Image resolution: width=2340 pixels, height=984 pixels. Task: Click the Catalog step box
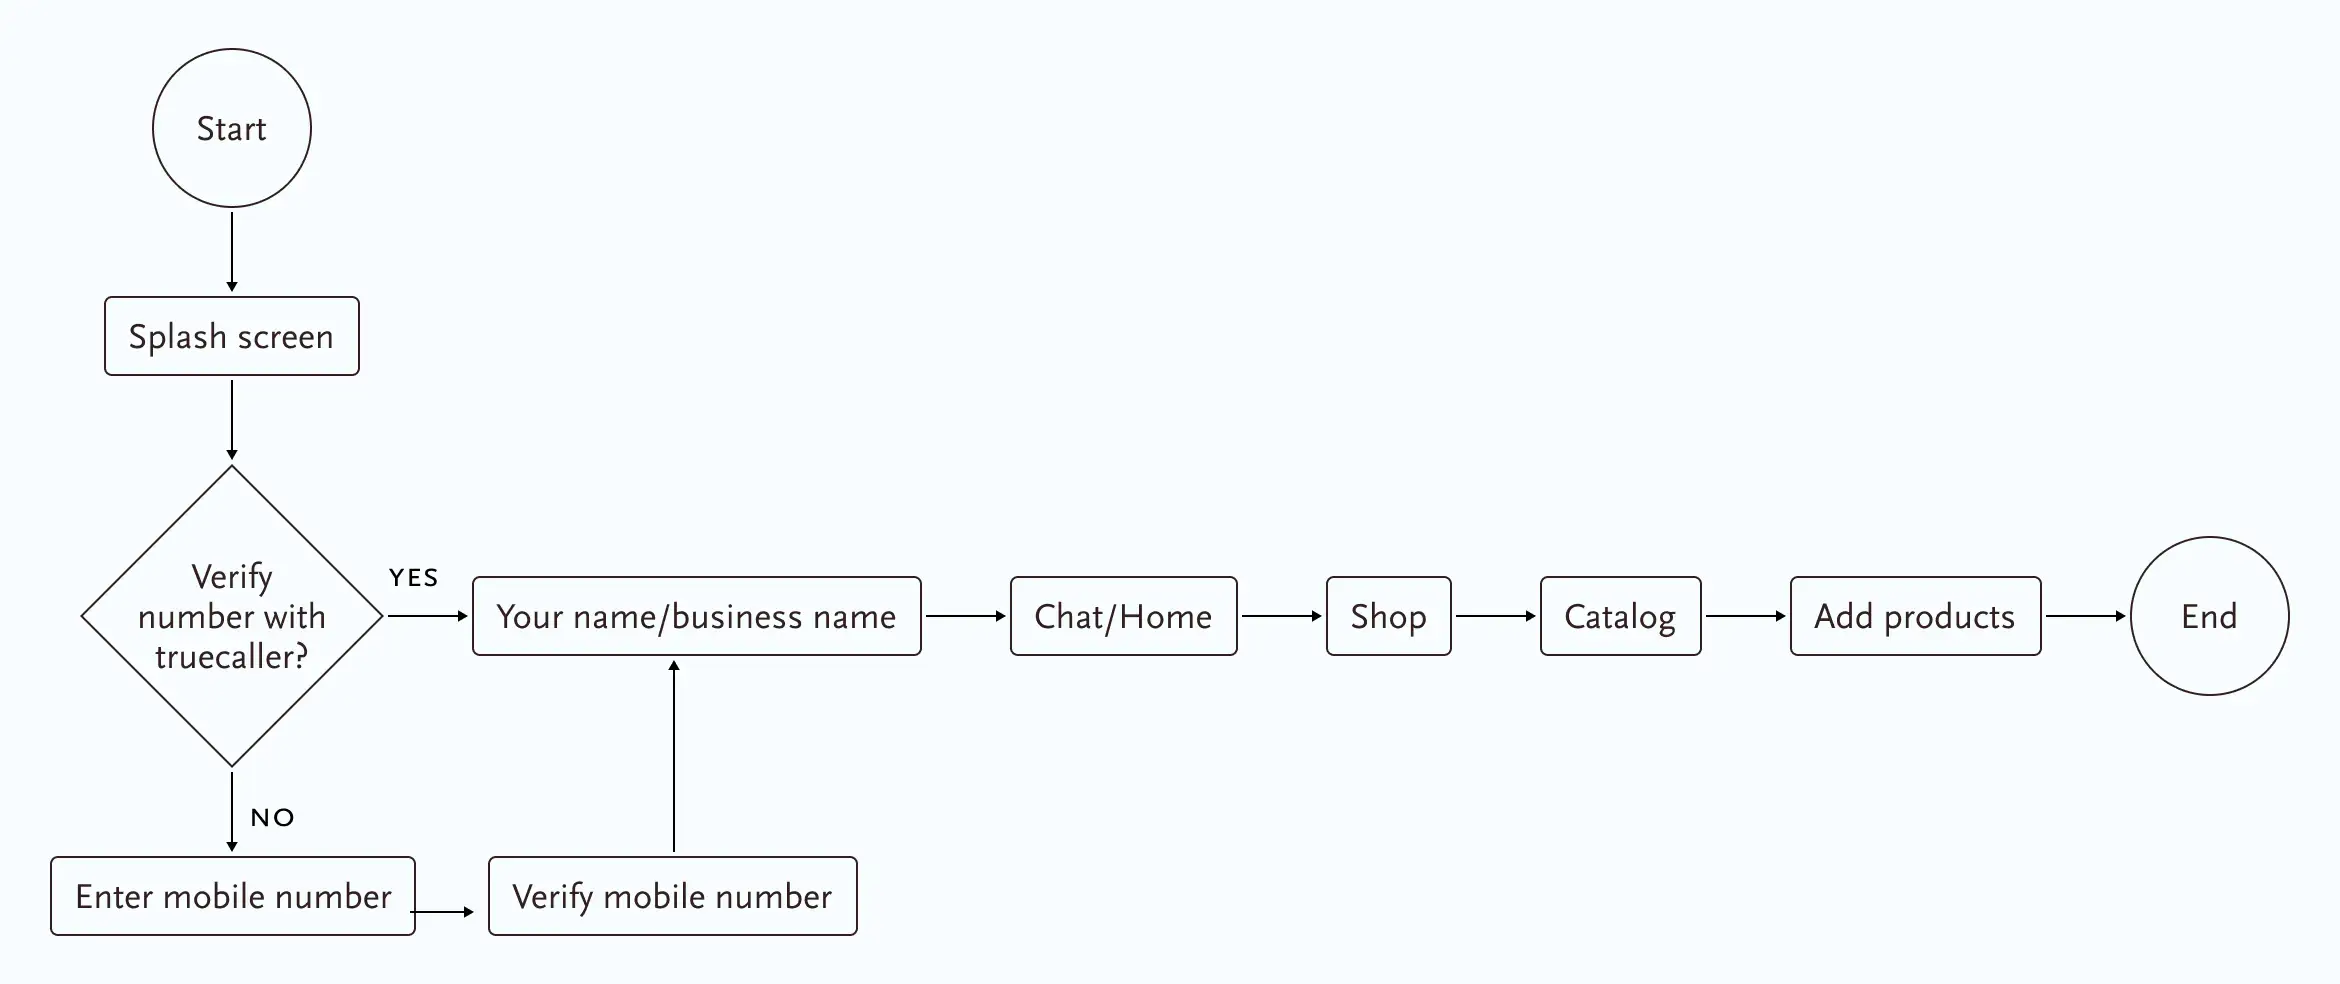pos(1620,616)
